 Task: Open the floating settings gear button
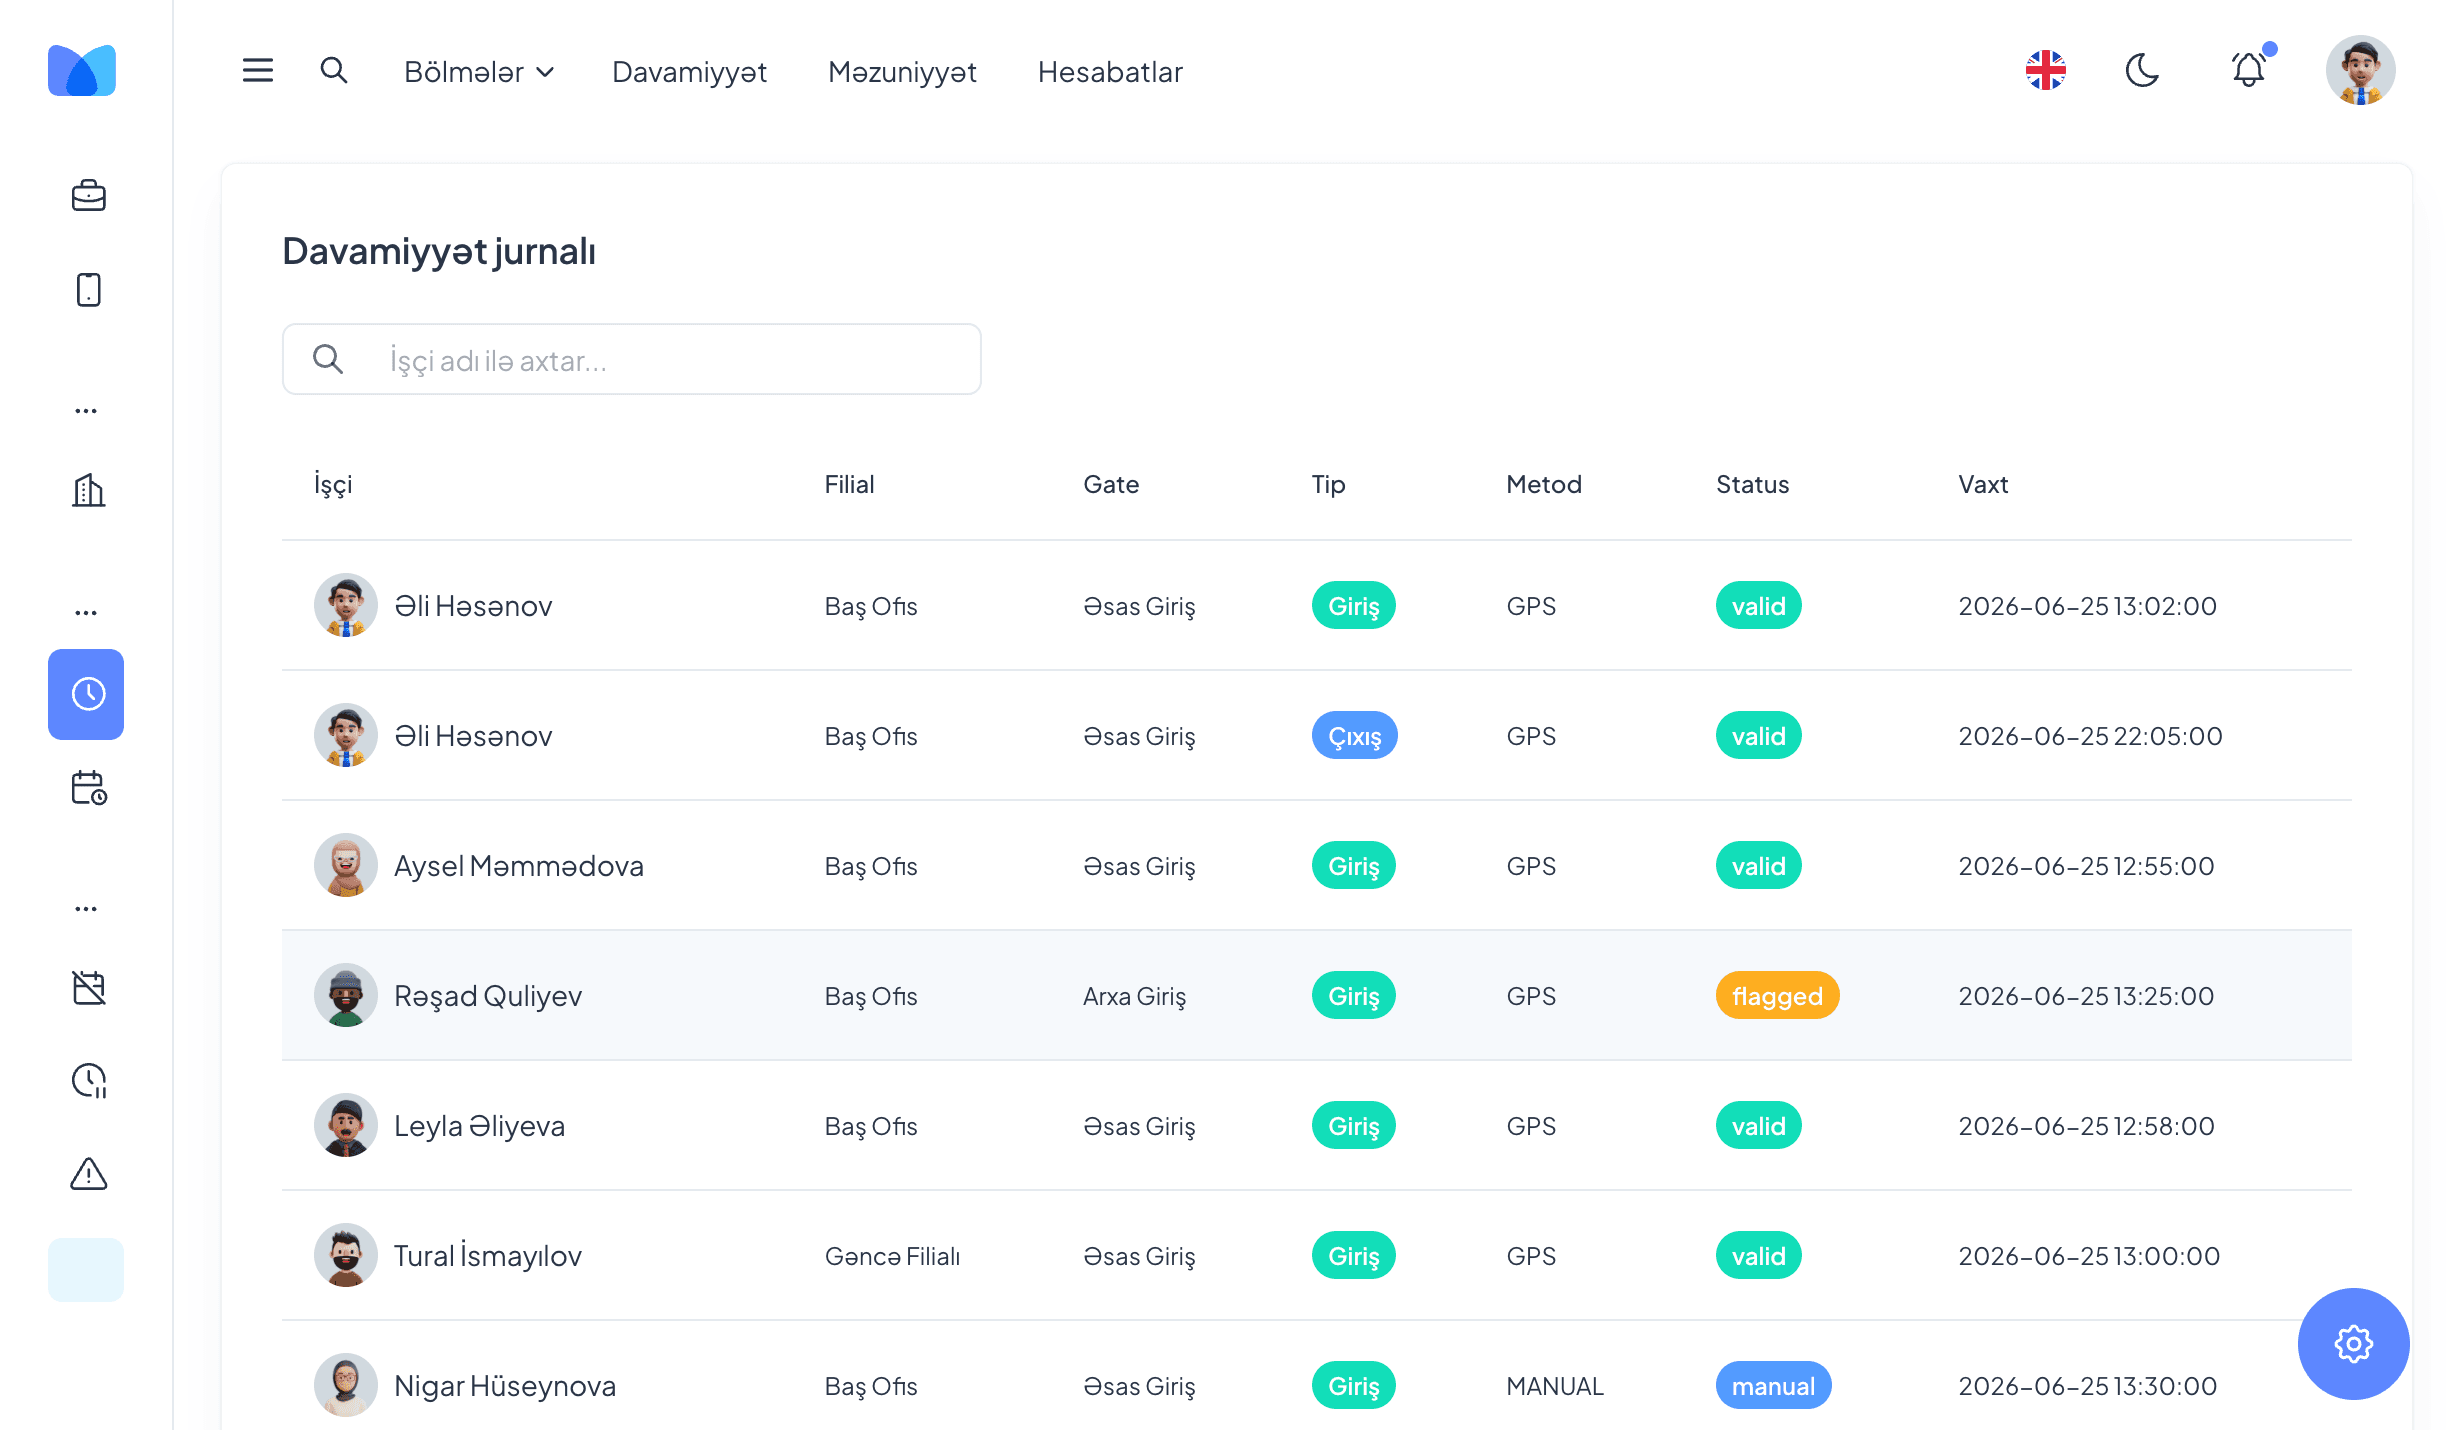coord(2353,1343)
